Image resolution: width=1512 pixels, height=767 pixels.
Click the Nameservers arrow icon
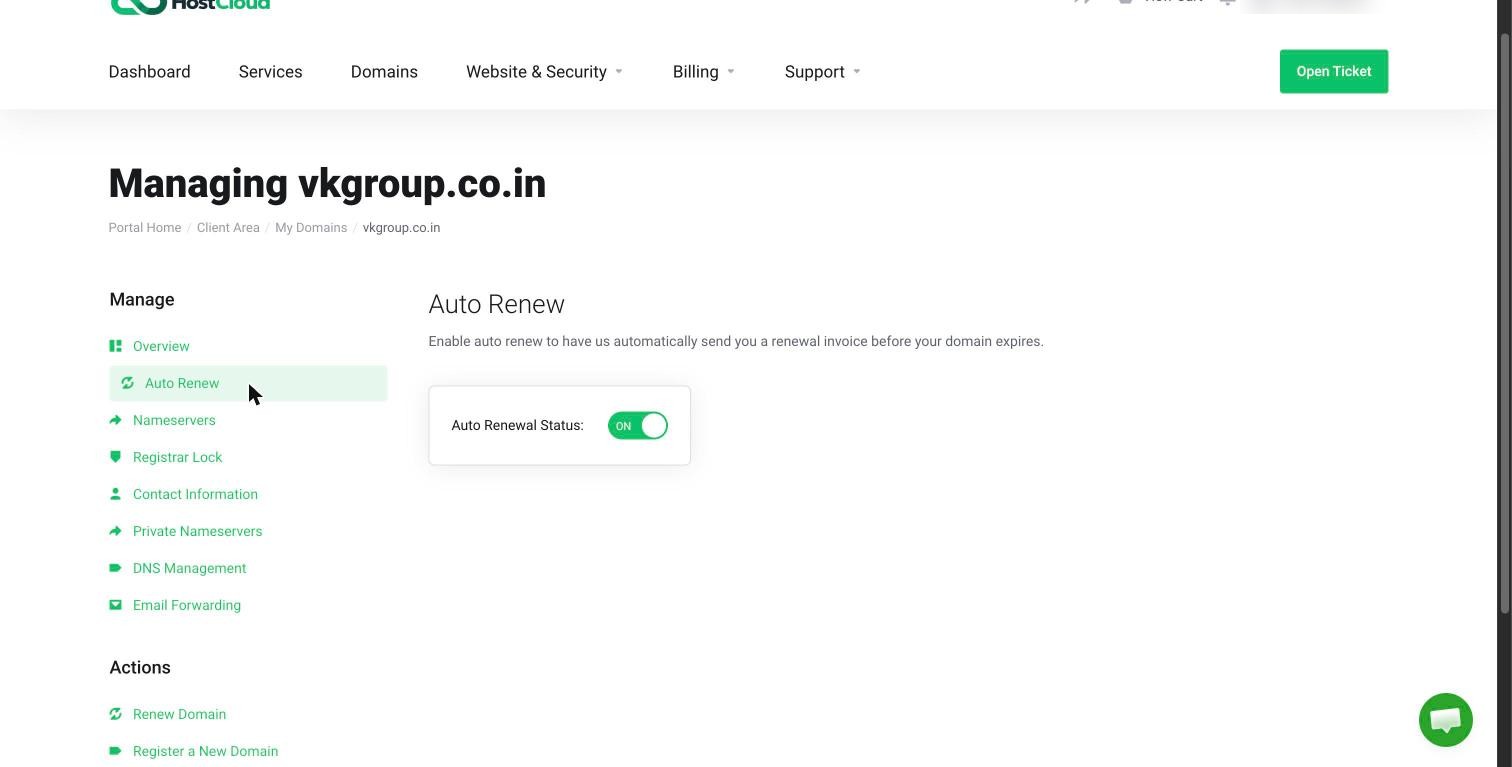pyautogui.click(x=115, y=420)
